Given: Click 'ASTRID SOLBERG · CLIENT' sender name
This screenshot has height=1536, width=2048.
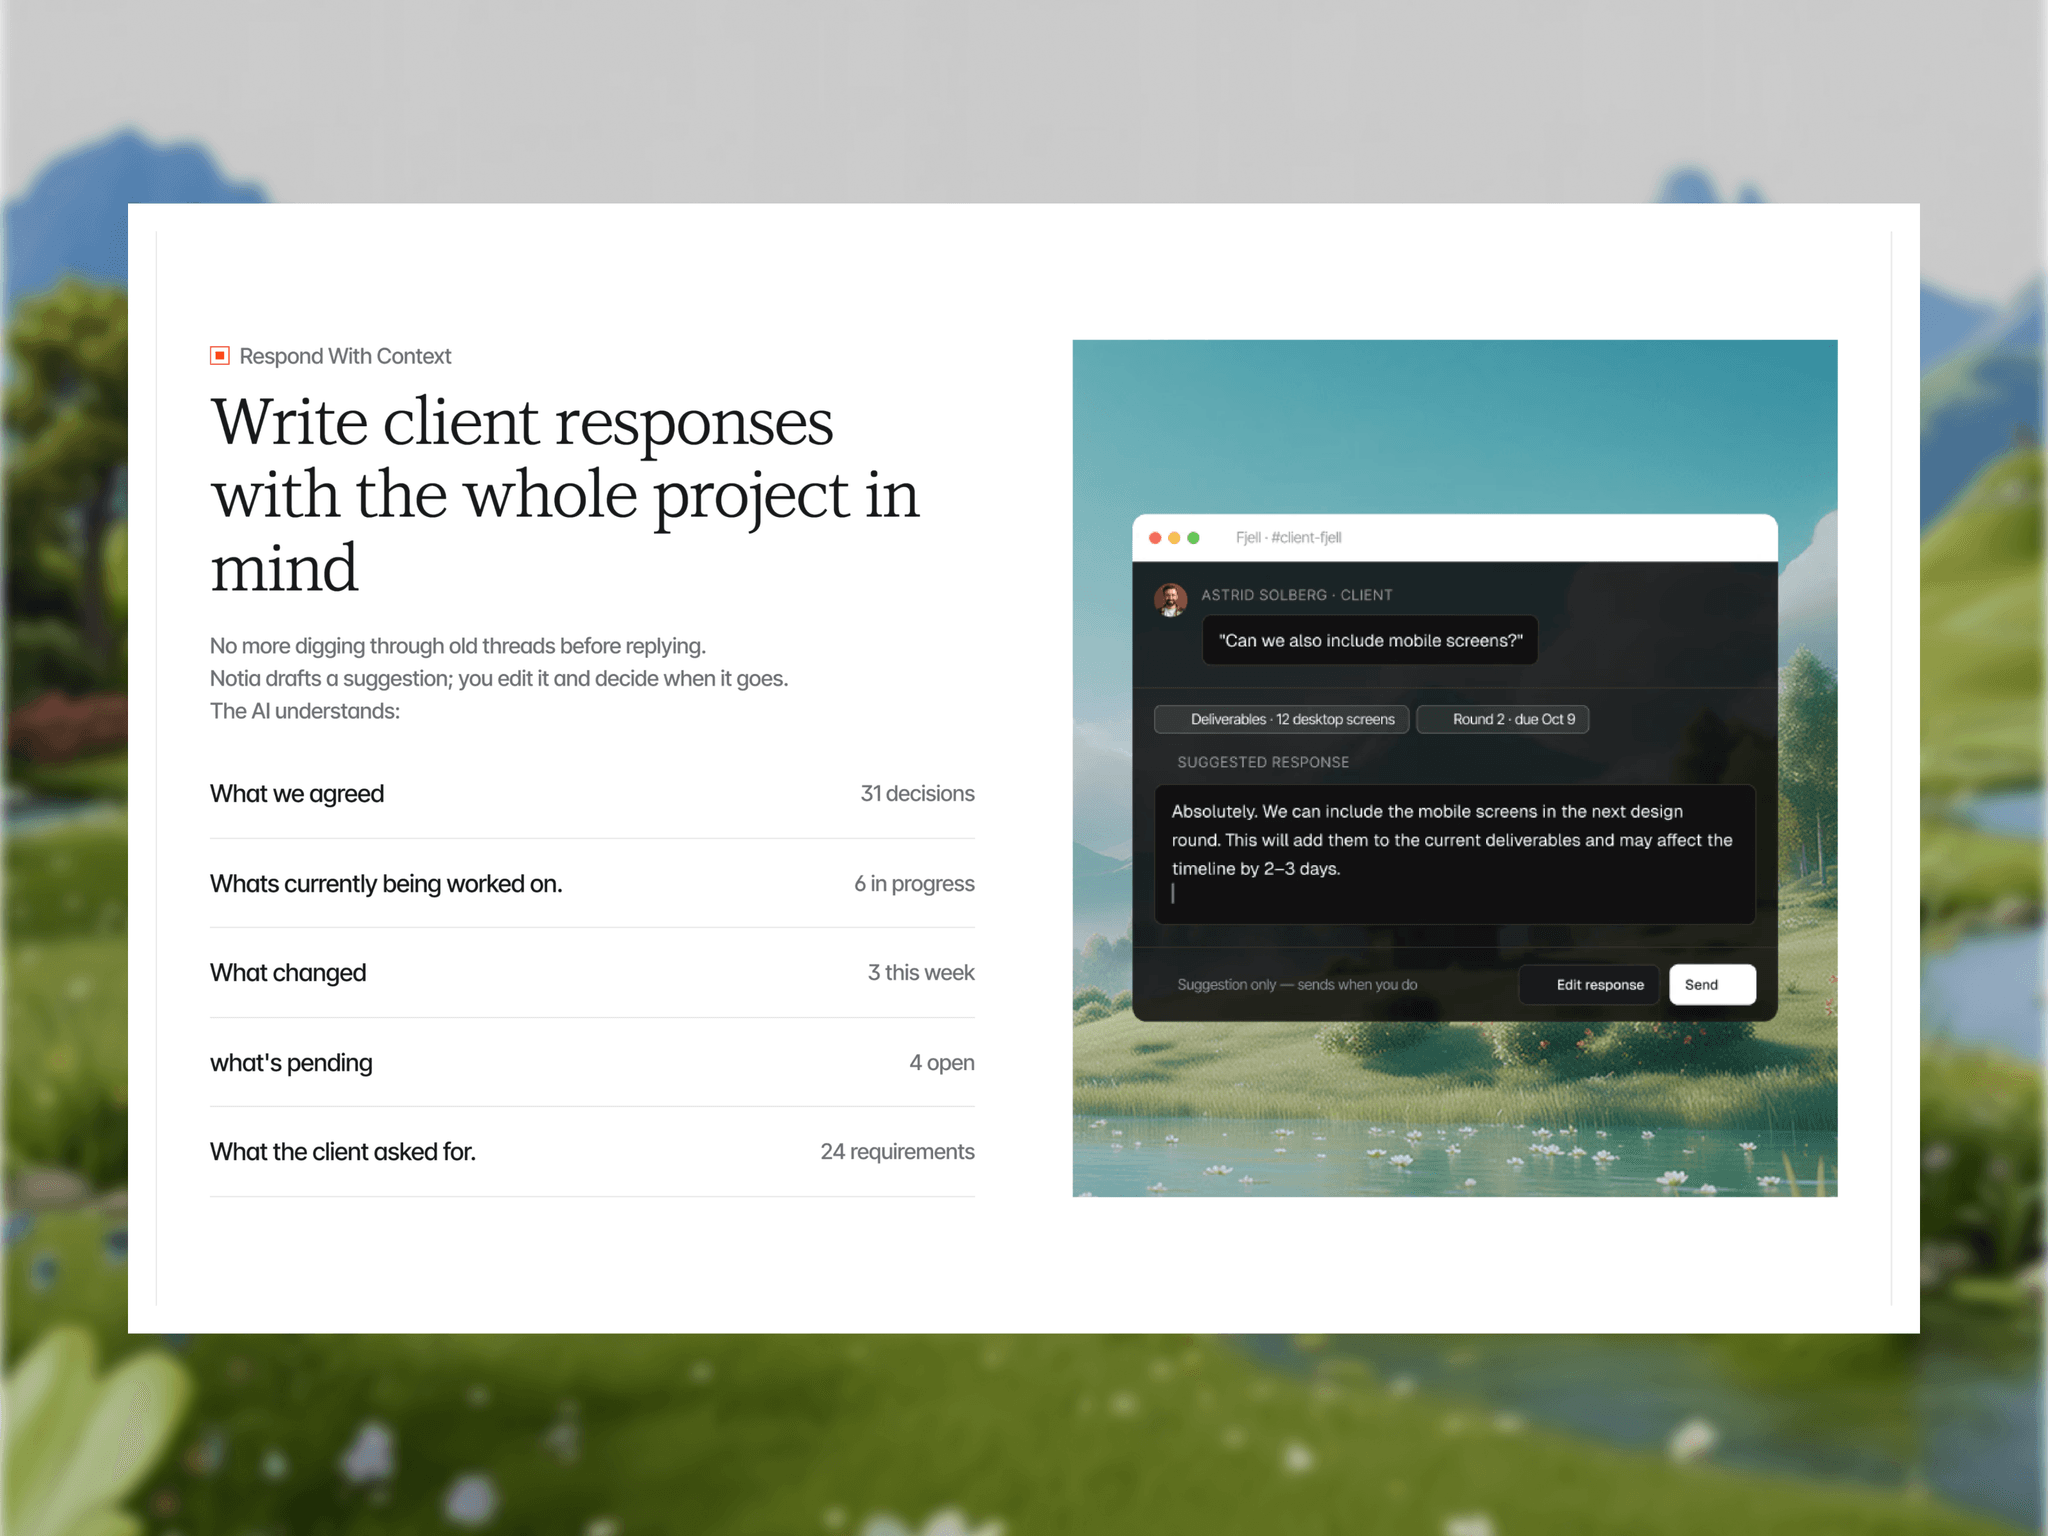Looking at the screenshot, I should 1296,595.
